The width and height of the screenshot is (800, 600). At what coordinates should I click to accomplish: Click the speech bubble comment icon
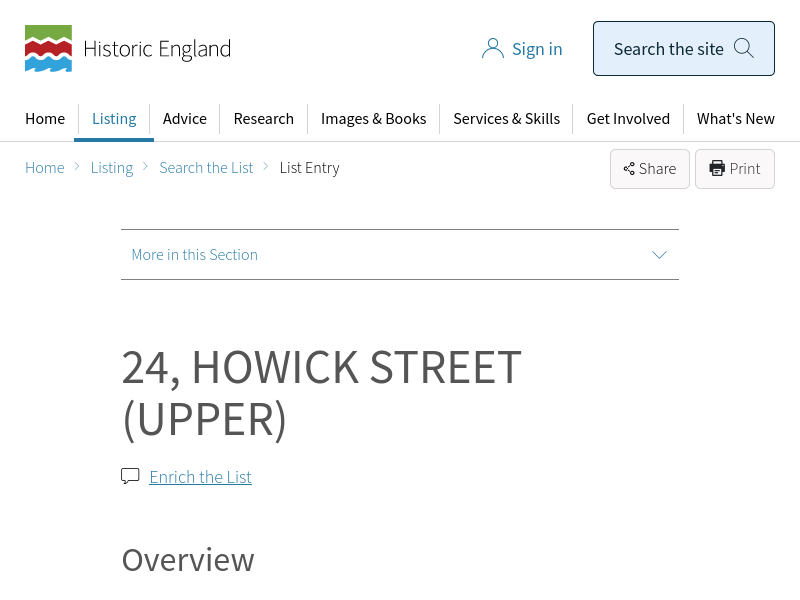[x=130, y=476]
